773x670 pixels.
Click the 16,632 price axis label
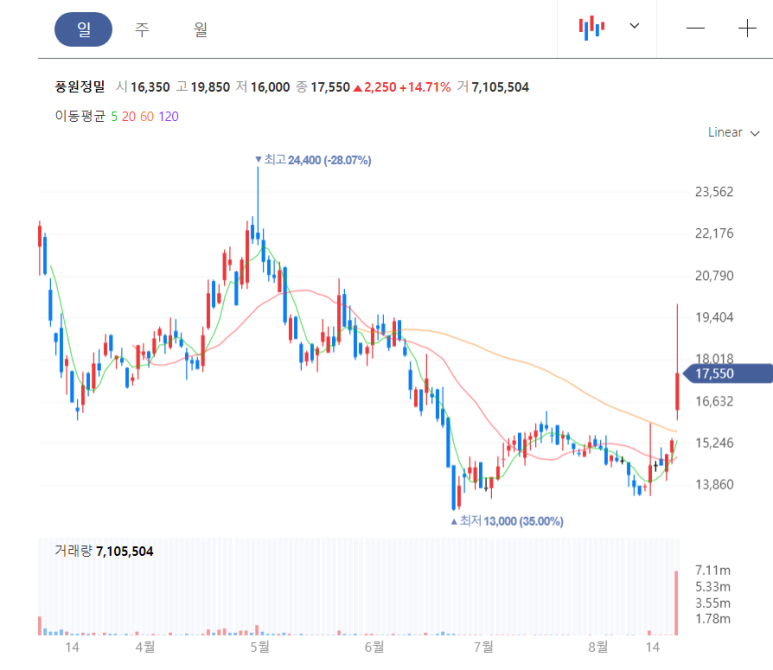714,401
